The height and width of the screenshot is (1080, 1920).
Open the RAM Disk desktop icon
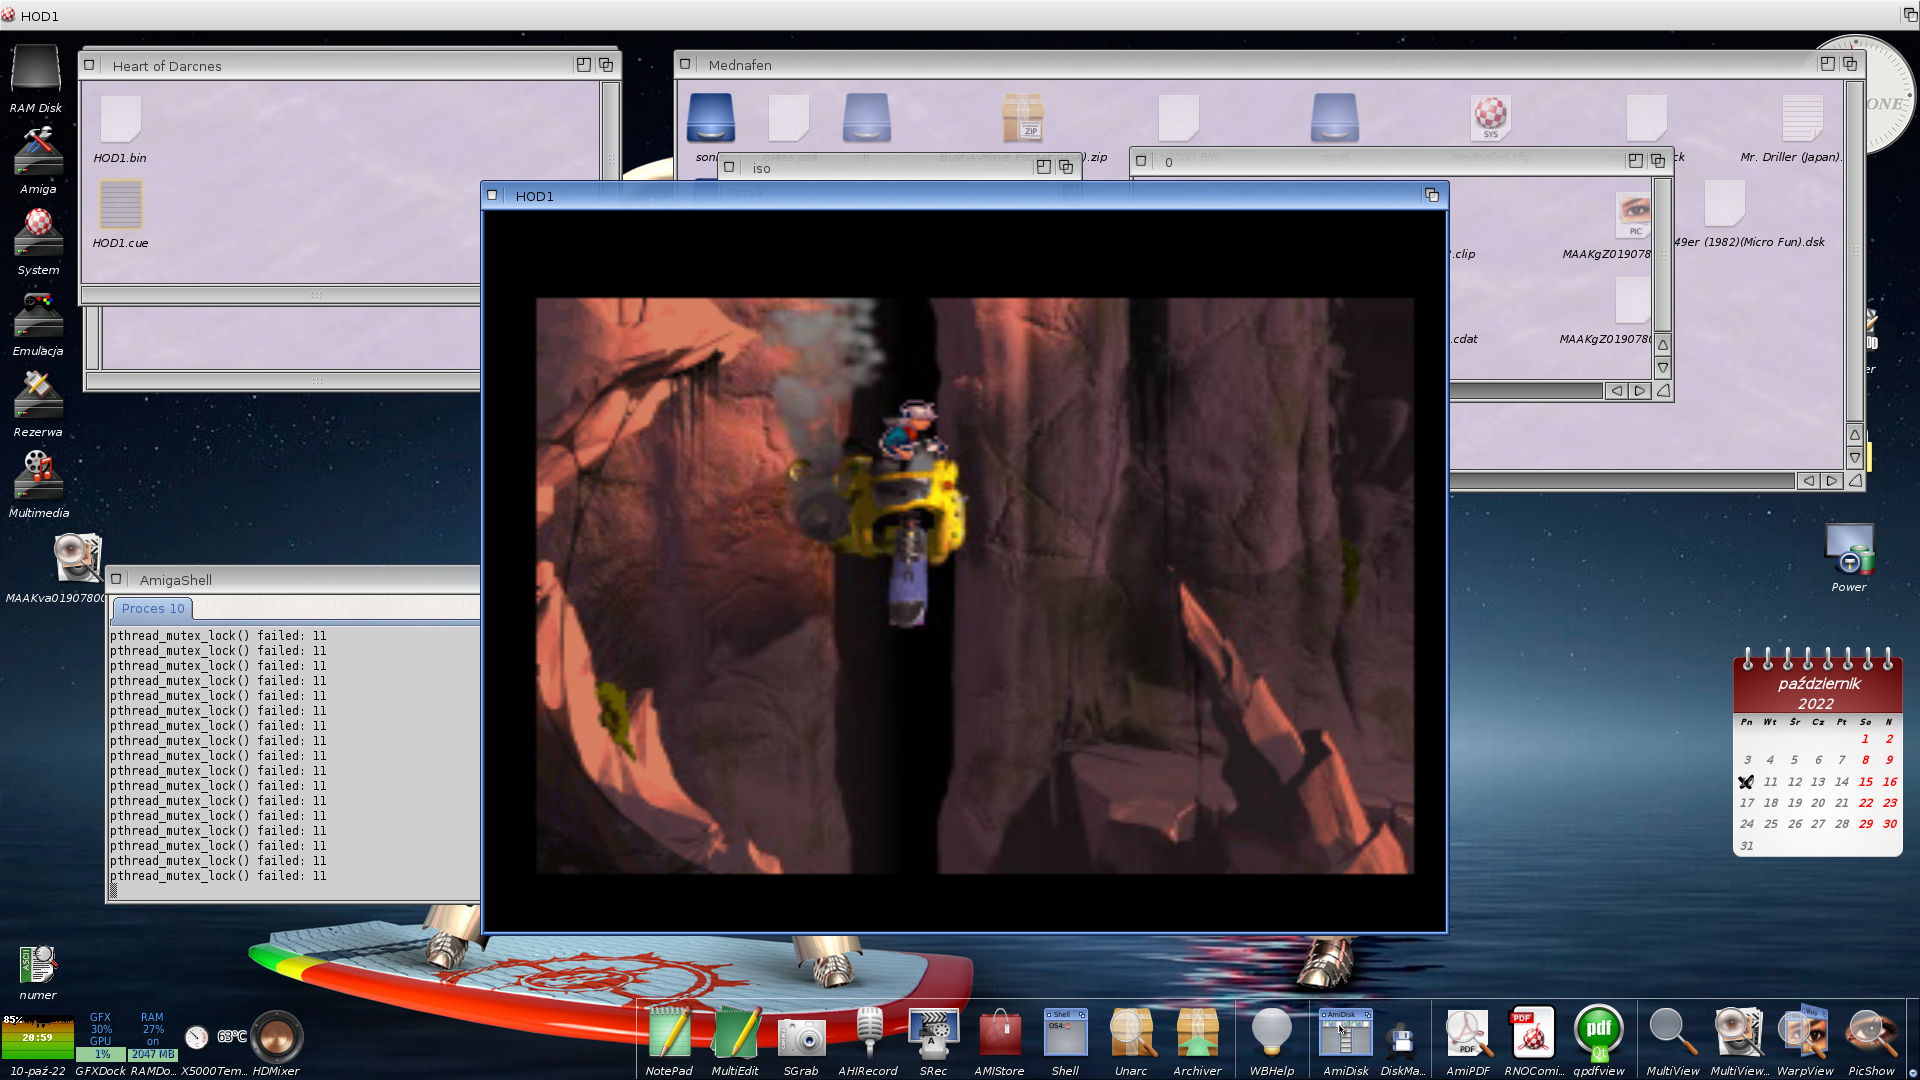[36, 70]
